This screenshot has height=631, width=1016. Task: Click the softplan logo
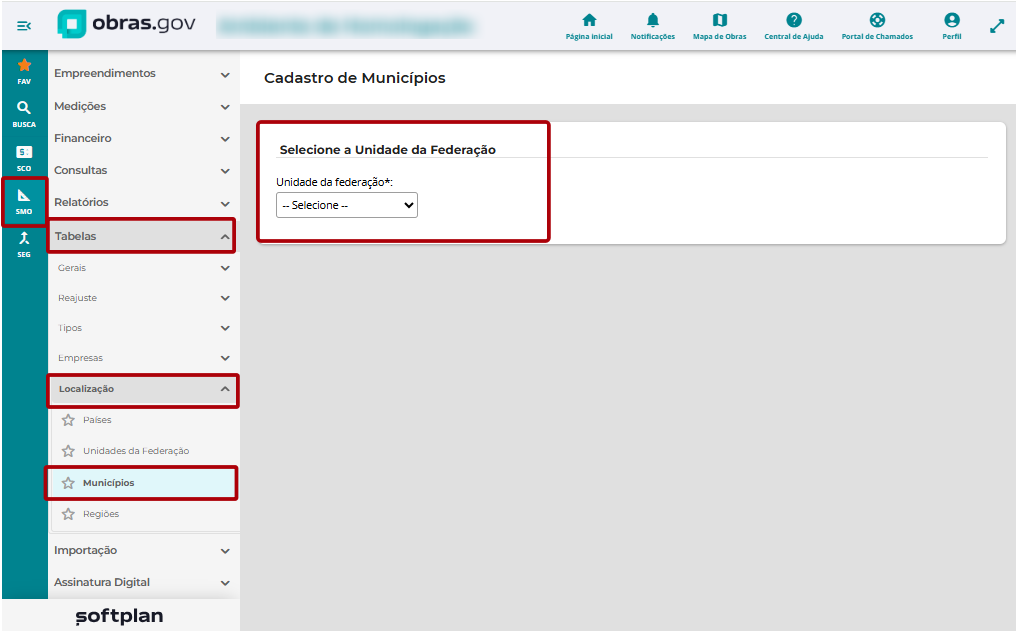[x=119, y=616]
